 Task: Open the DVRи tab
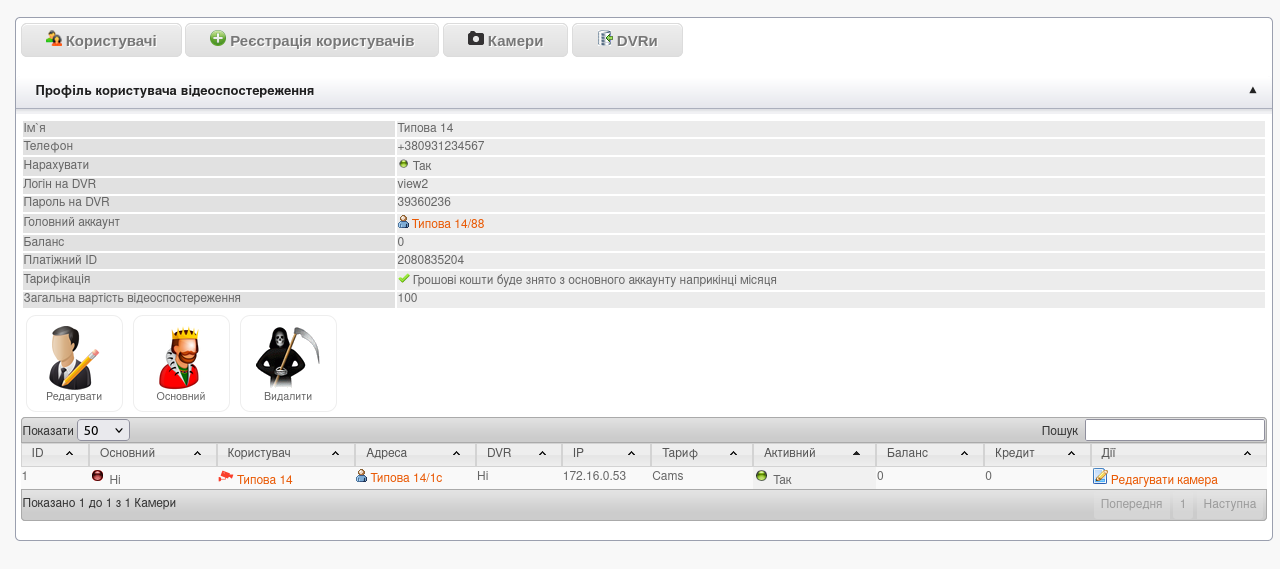pos(627,41)
